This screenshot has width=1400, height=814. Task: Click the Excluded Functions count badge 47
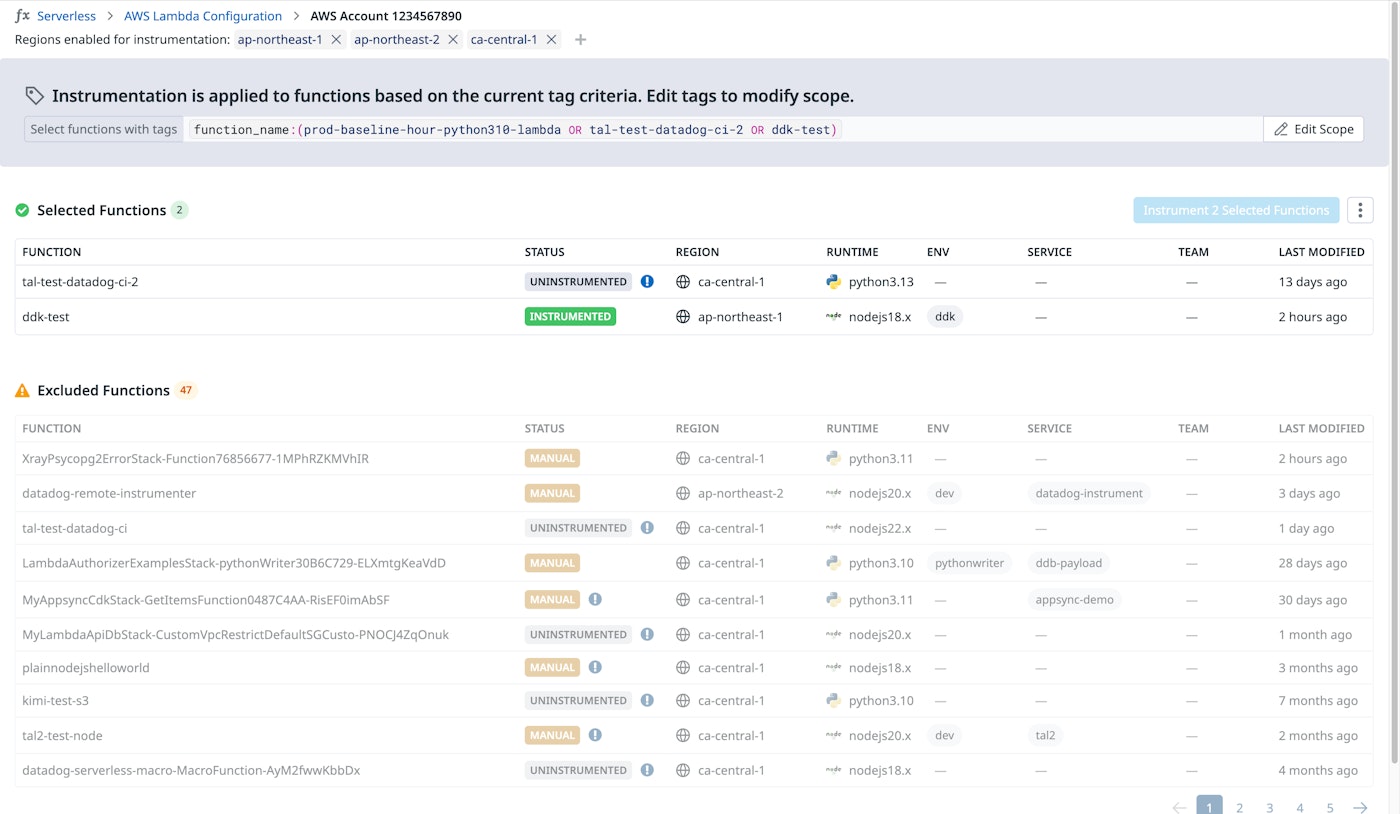(x=186, y=391)
